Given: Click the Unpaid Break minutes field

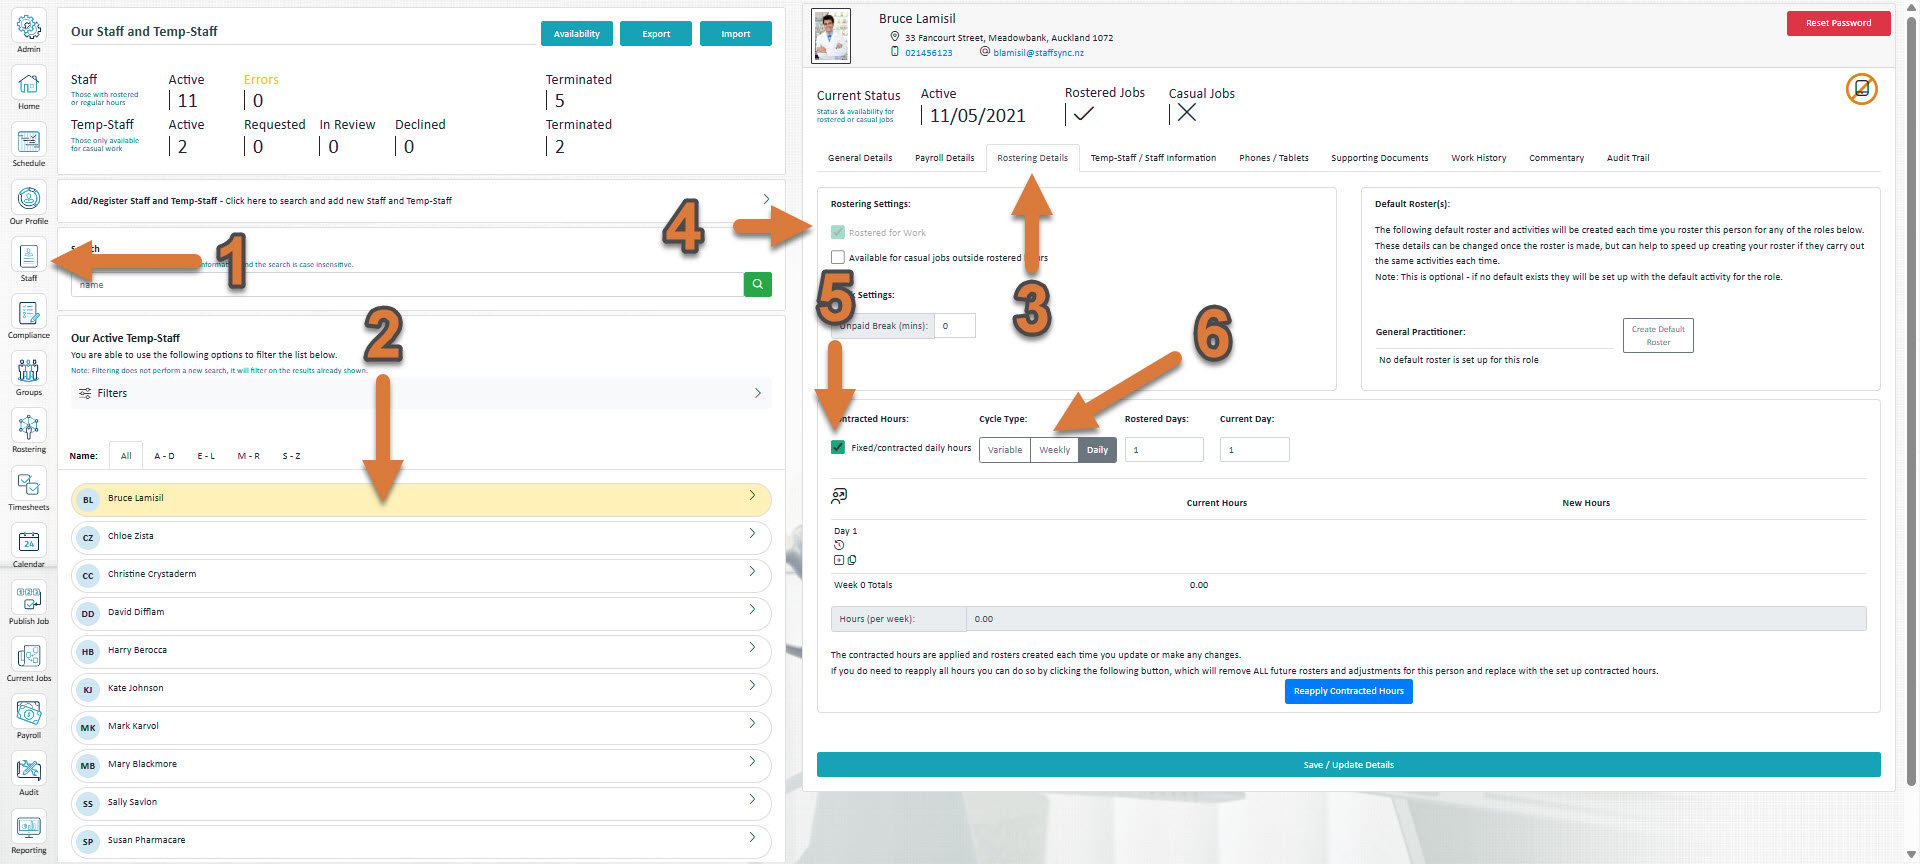Looking at the screenshot, I should coord(955,326).
